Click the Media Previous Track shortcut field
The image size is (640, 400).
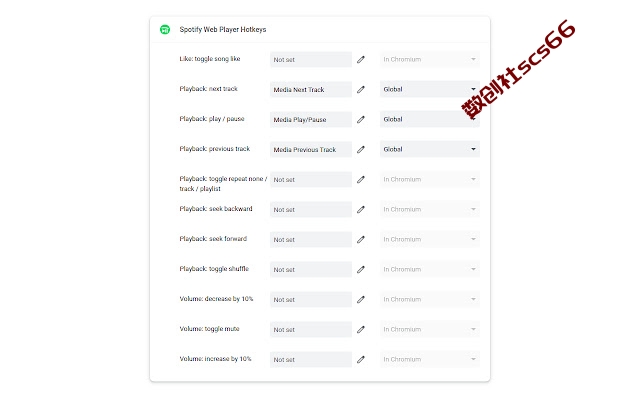pyautogui.click(x=311, y=149)
